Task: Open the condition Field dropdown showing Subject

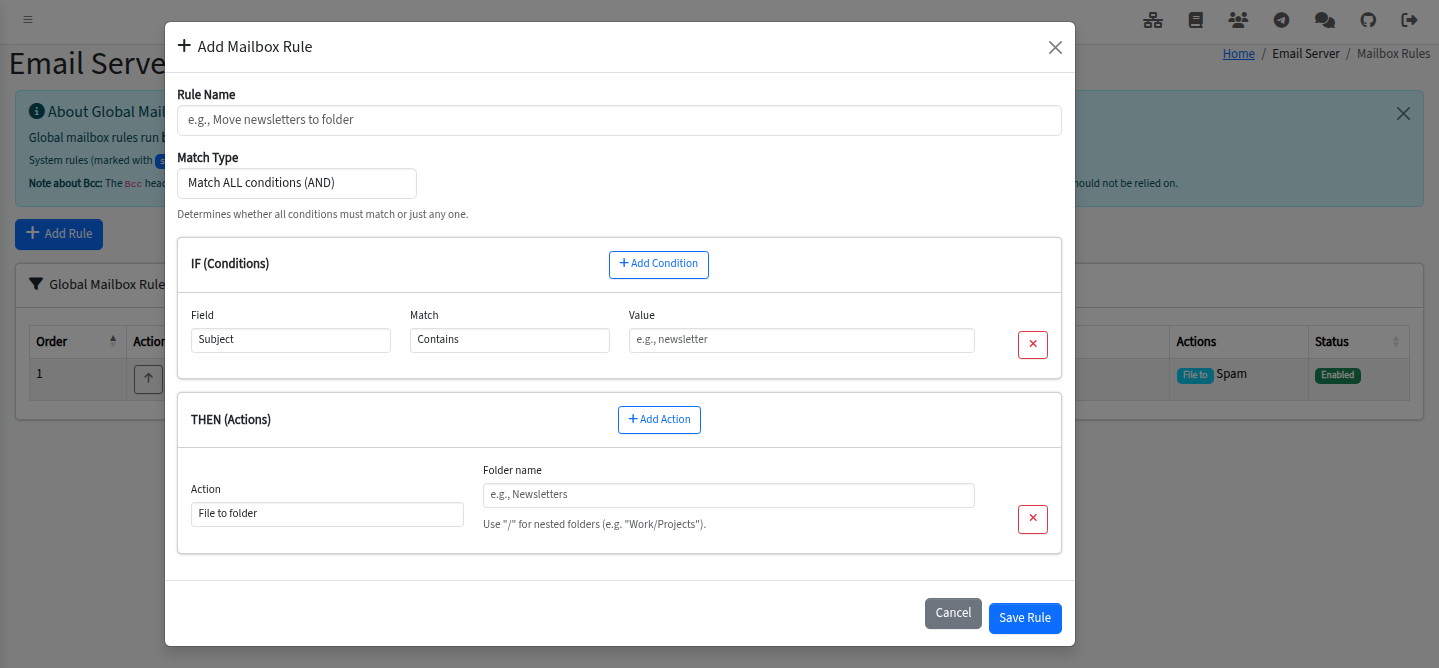Action: [x=291, y=340]
